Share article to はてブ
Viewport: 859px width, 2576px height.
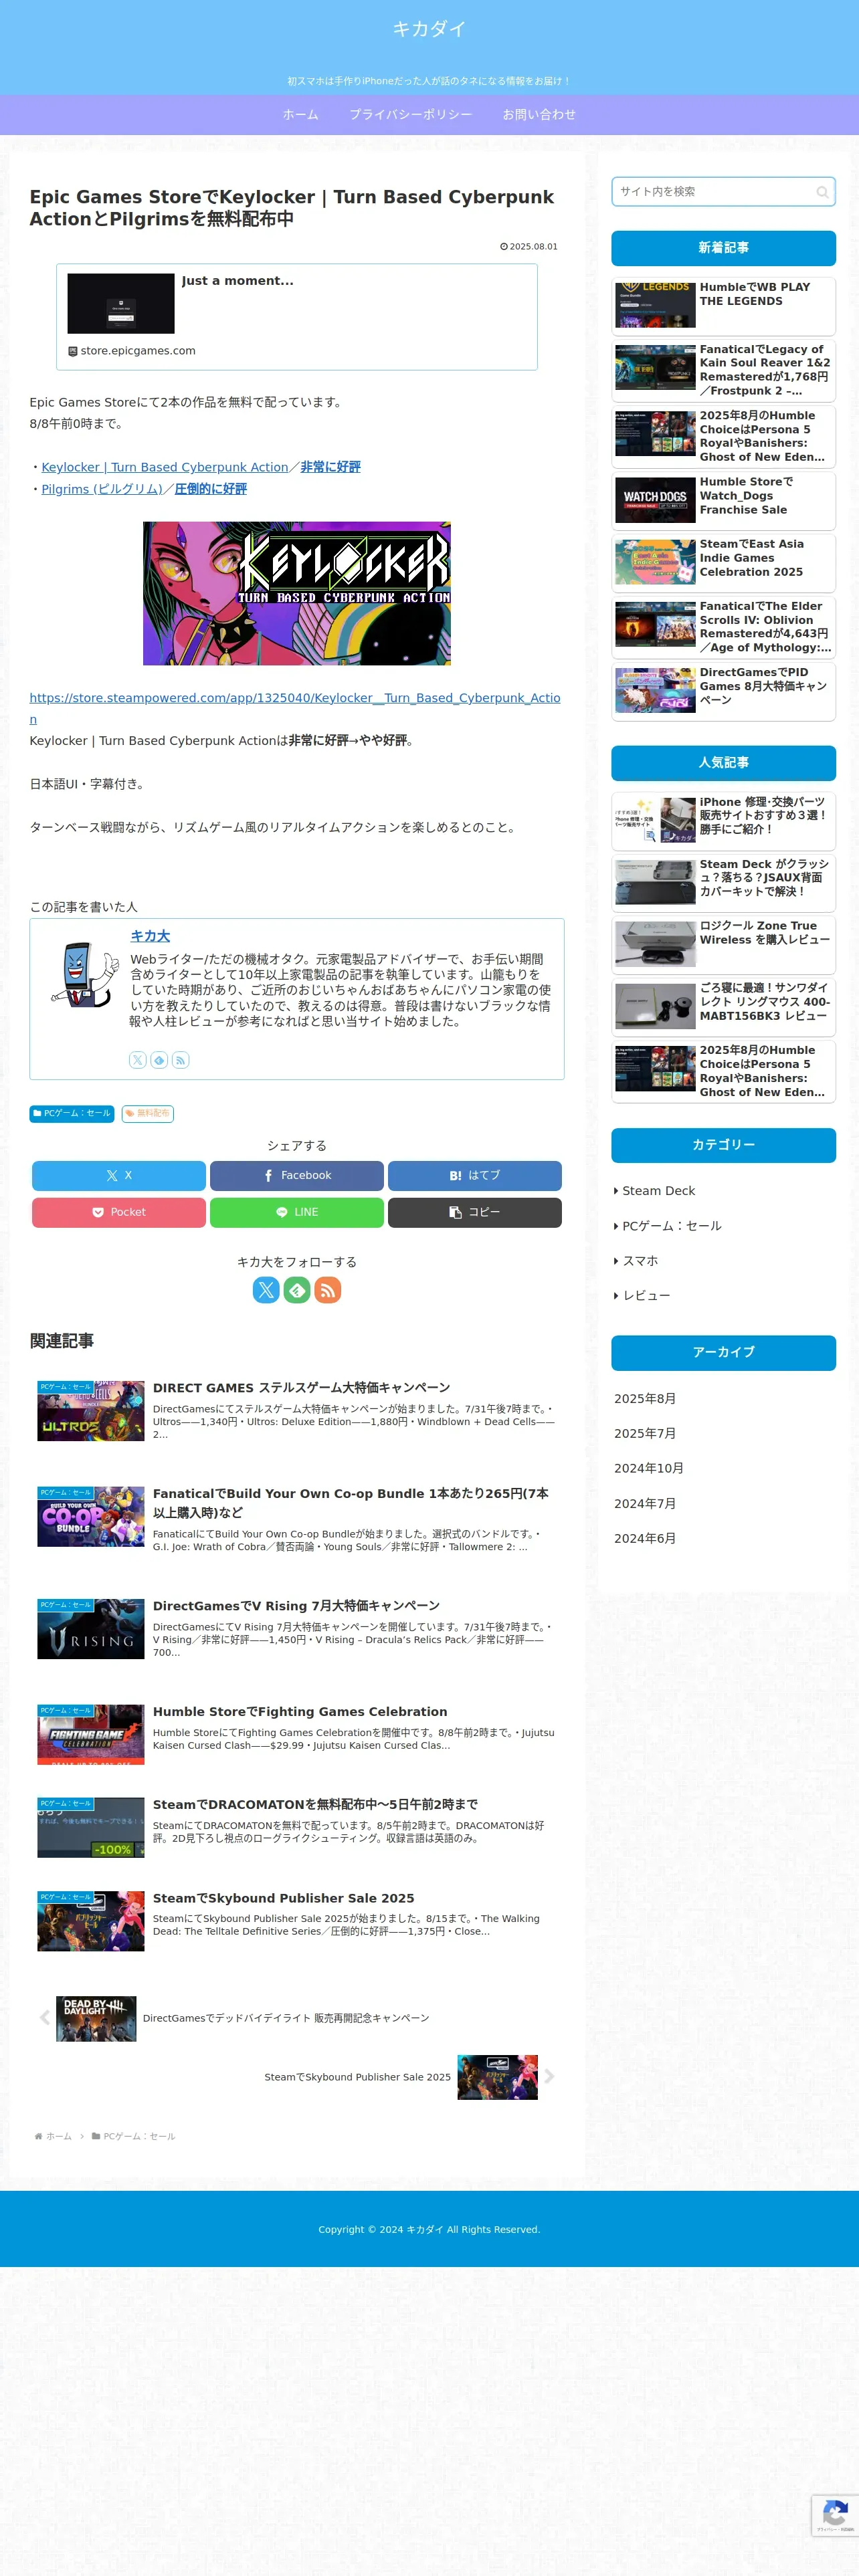pyautogui.click(x=475, y=1175)
